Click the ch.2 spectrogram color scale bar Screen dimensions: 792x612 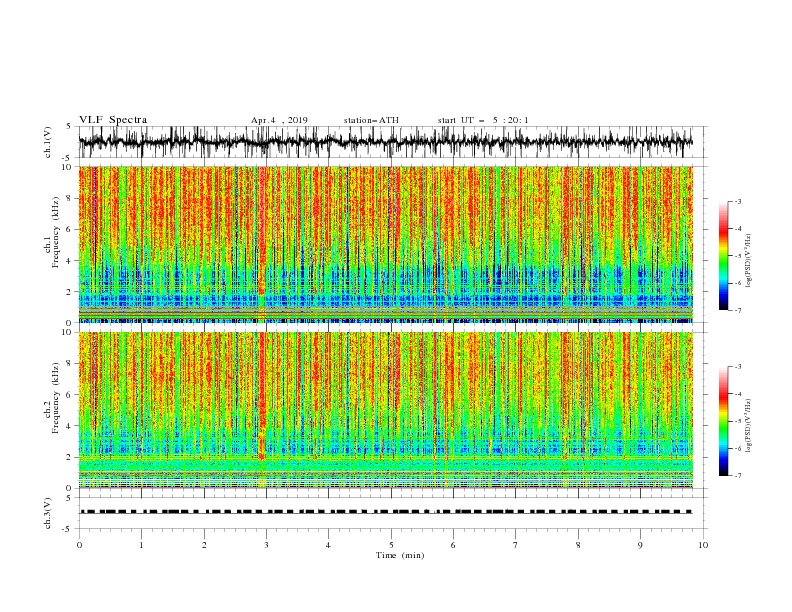click(x=724, y=421)
